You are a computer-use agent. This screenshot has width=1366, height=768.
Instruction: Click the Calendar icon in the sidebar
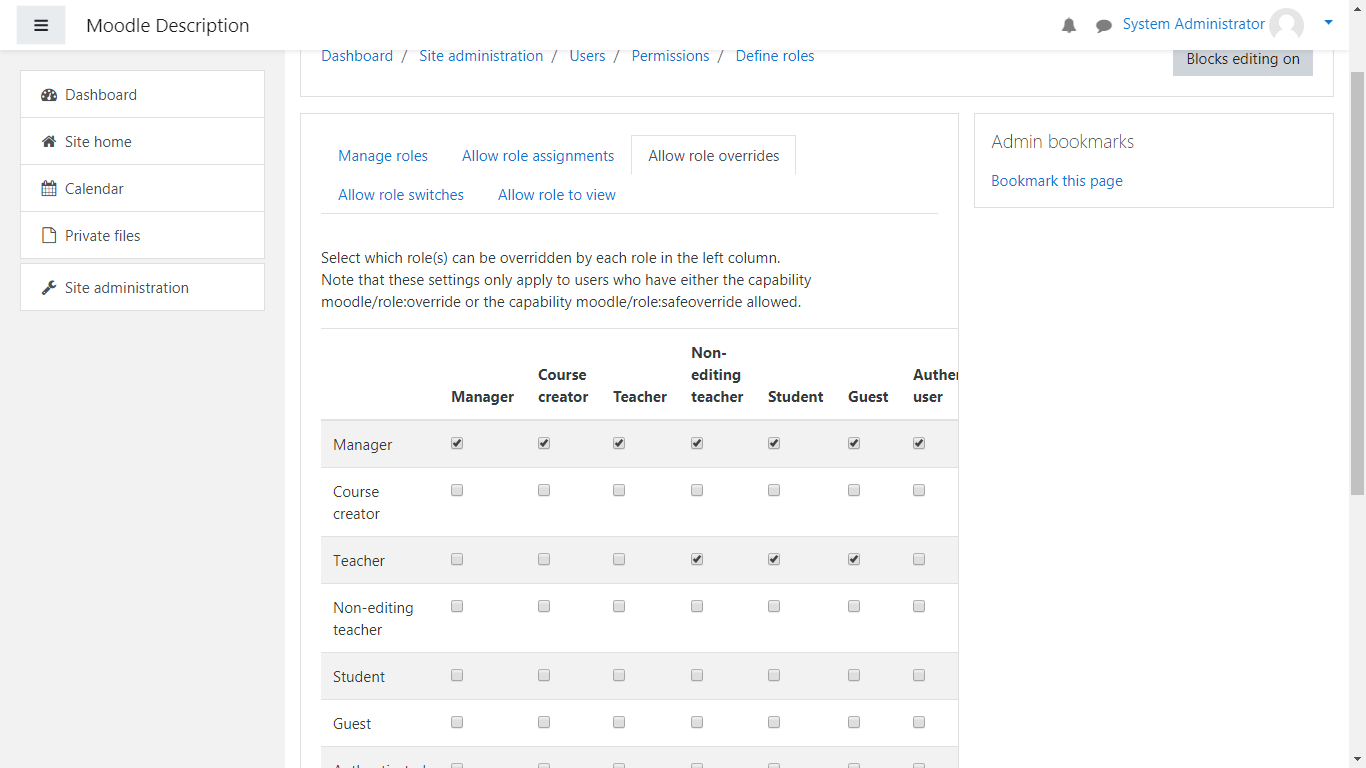[49, 189]
